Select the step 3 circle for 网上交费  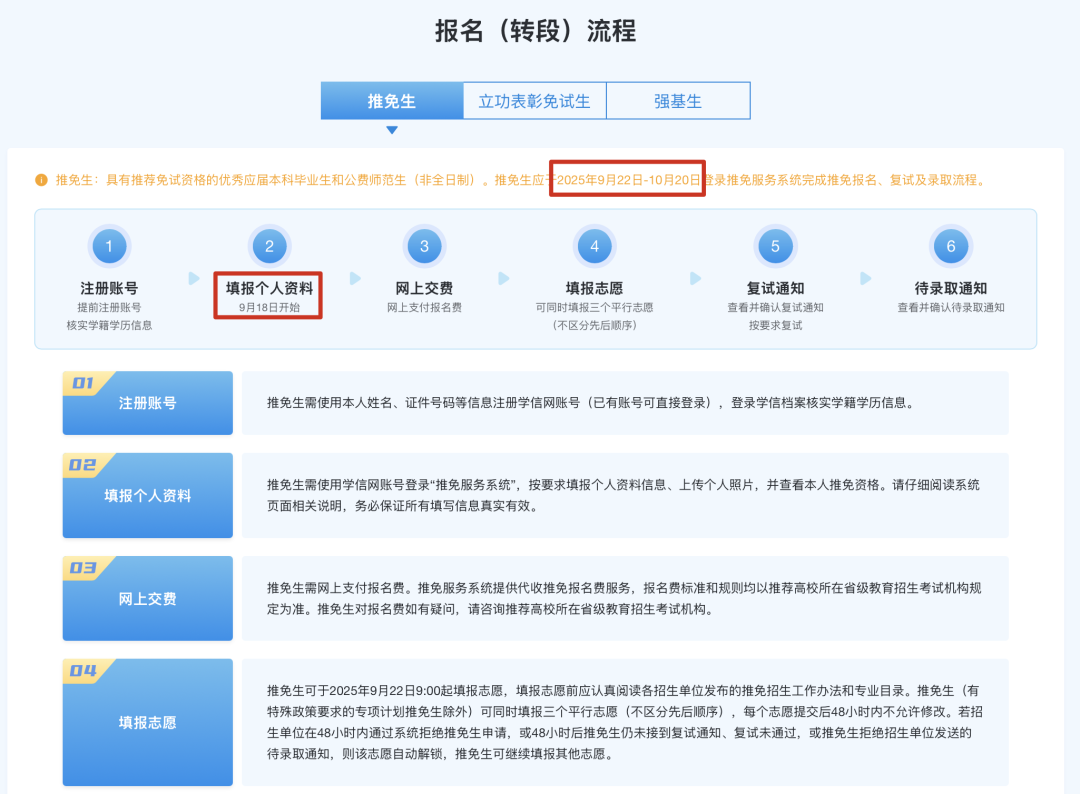[424, 246]
